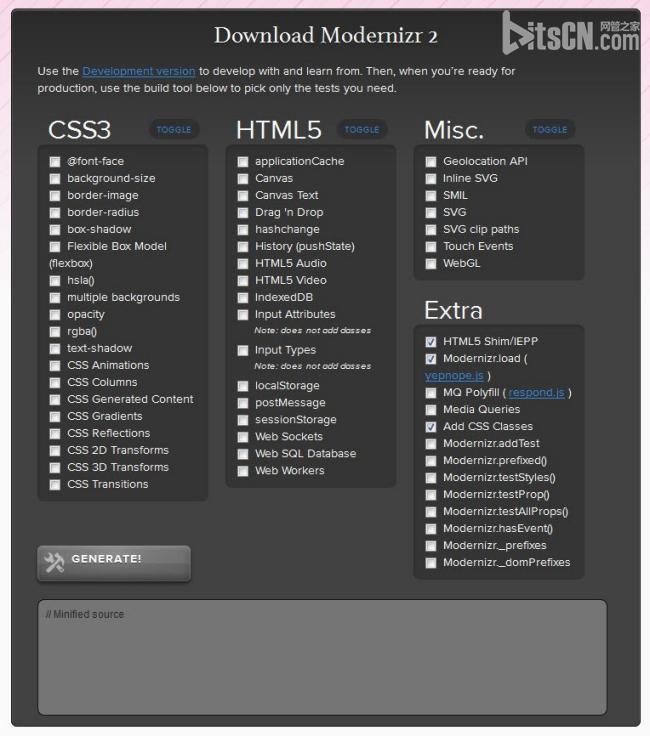The image size is (650, 736).
Task: Check the border-radius option
Action: (55, 213)
